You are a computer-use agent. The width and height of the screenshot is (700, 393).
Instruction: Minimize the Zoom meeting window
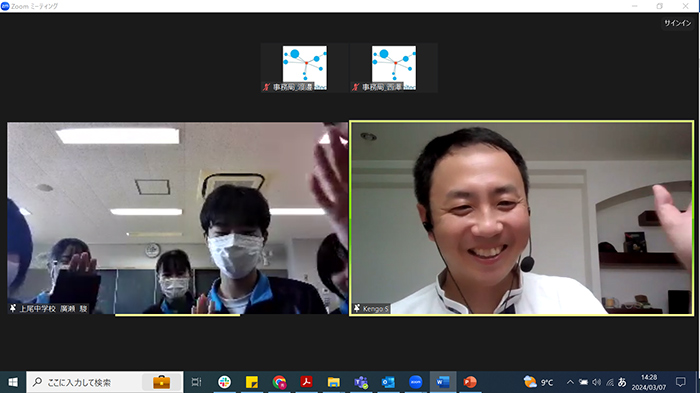(x=635, y=6)
